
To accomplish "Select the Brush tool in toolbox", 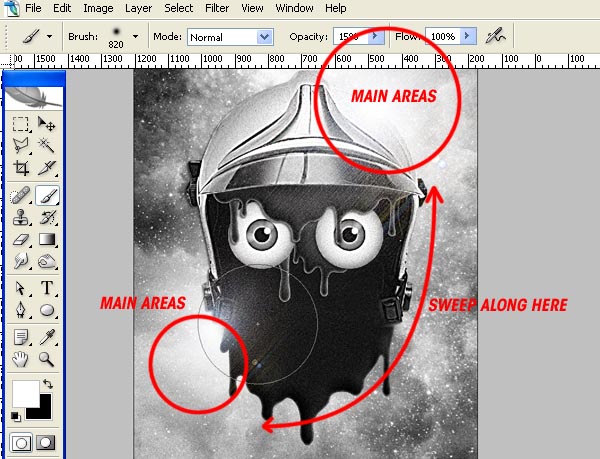I will click(47, 195).
